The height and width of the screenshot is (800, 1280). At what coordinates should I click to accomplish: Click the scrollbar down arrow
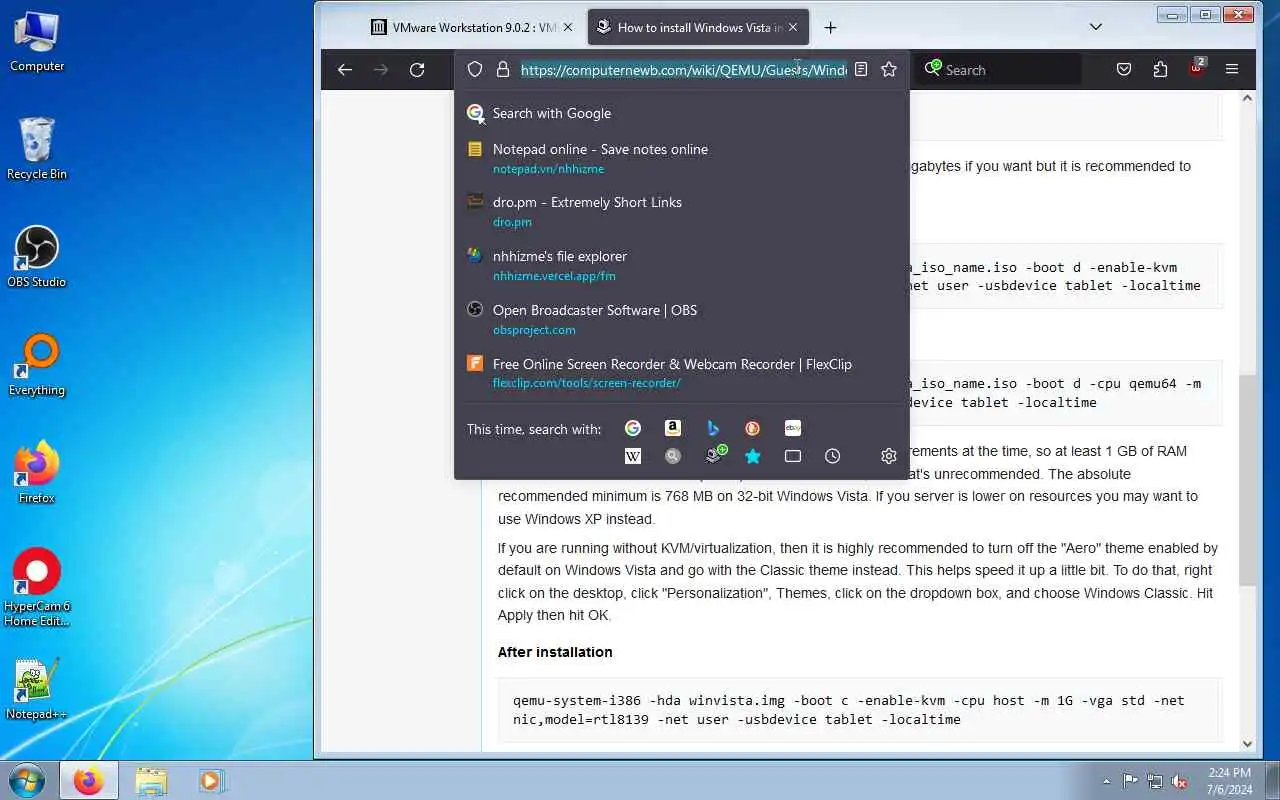tap(1247, 744)
